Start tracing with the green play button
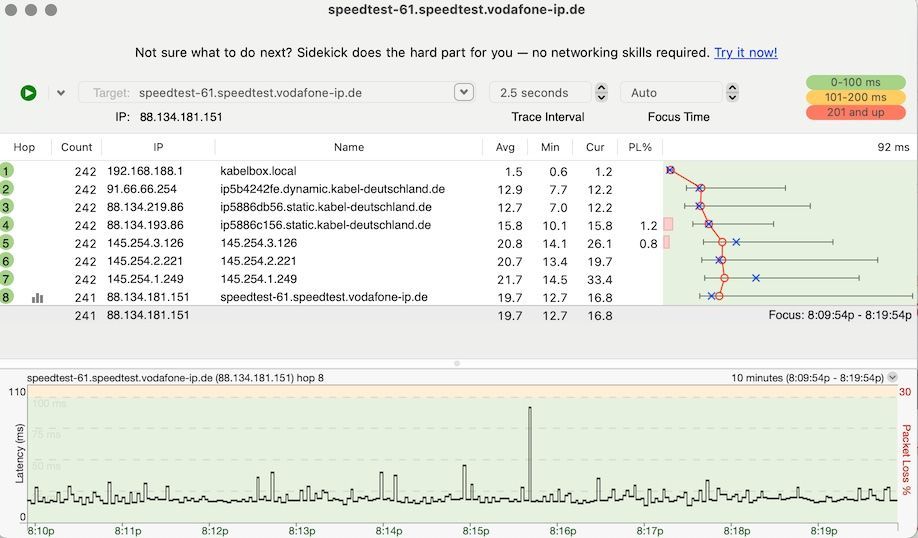This screenshot has width=918, height=538. [28, 92]
